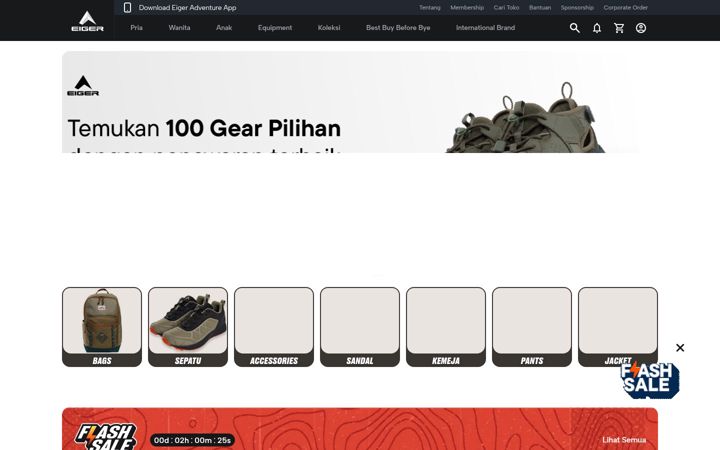Click the Flash Sale logo in red banner
The width and height of the screenshot is (720, 450).
(x=106, y=436)
